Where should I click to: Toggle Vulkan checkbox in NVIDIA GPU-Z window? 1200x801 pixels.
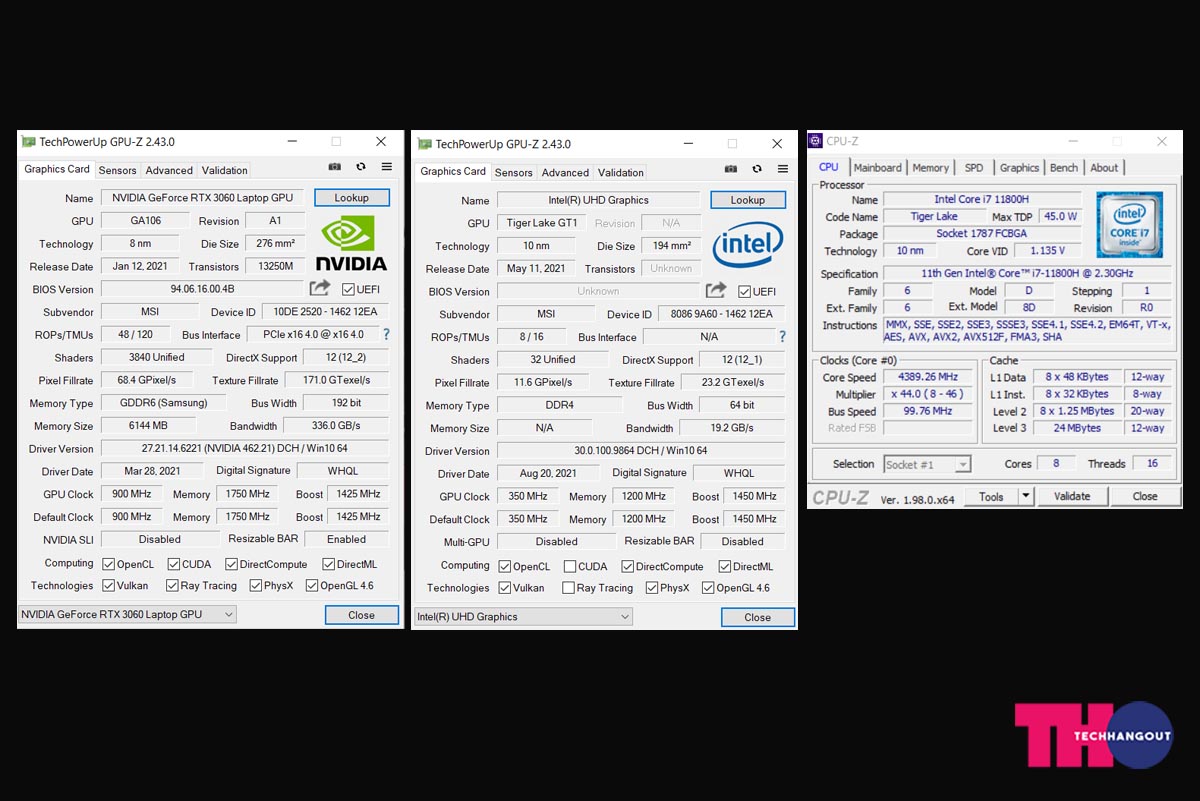point(109,585)
